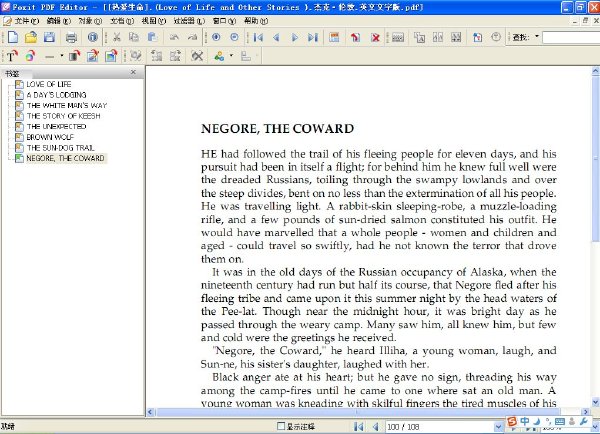Image resolution: width=600 pixels, height=434 pixels.
Task: Select the add color graphic tool
Action: (30, 56)
